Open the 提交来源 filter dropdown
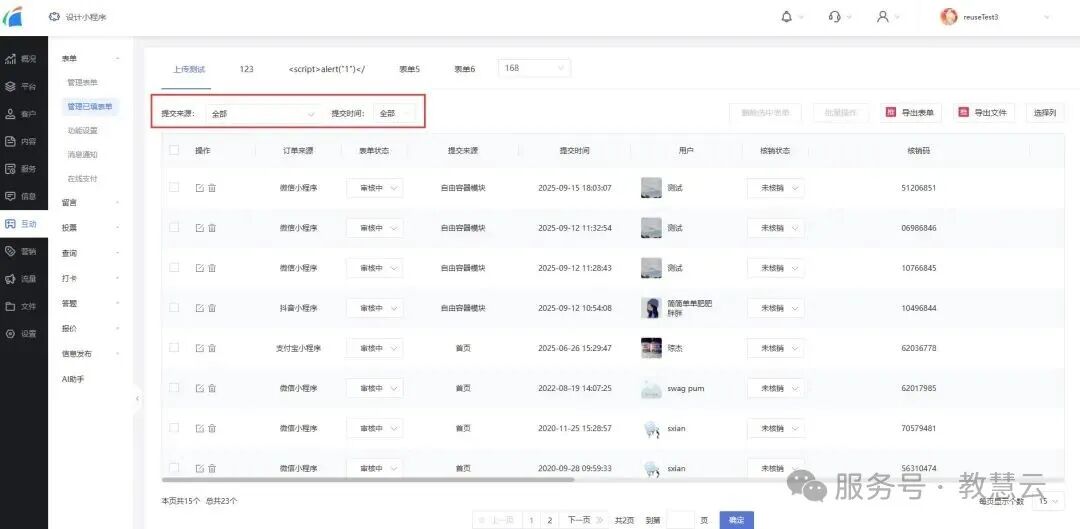Viewport: 1080px width, 529px height. coord(264,114)
